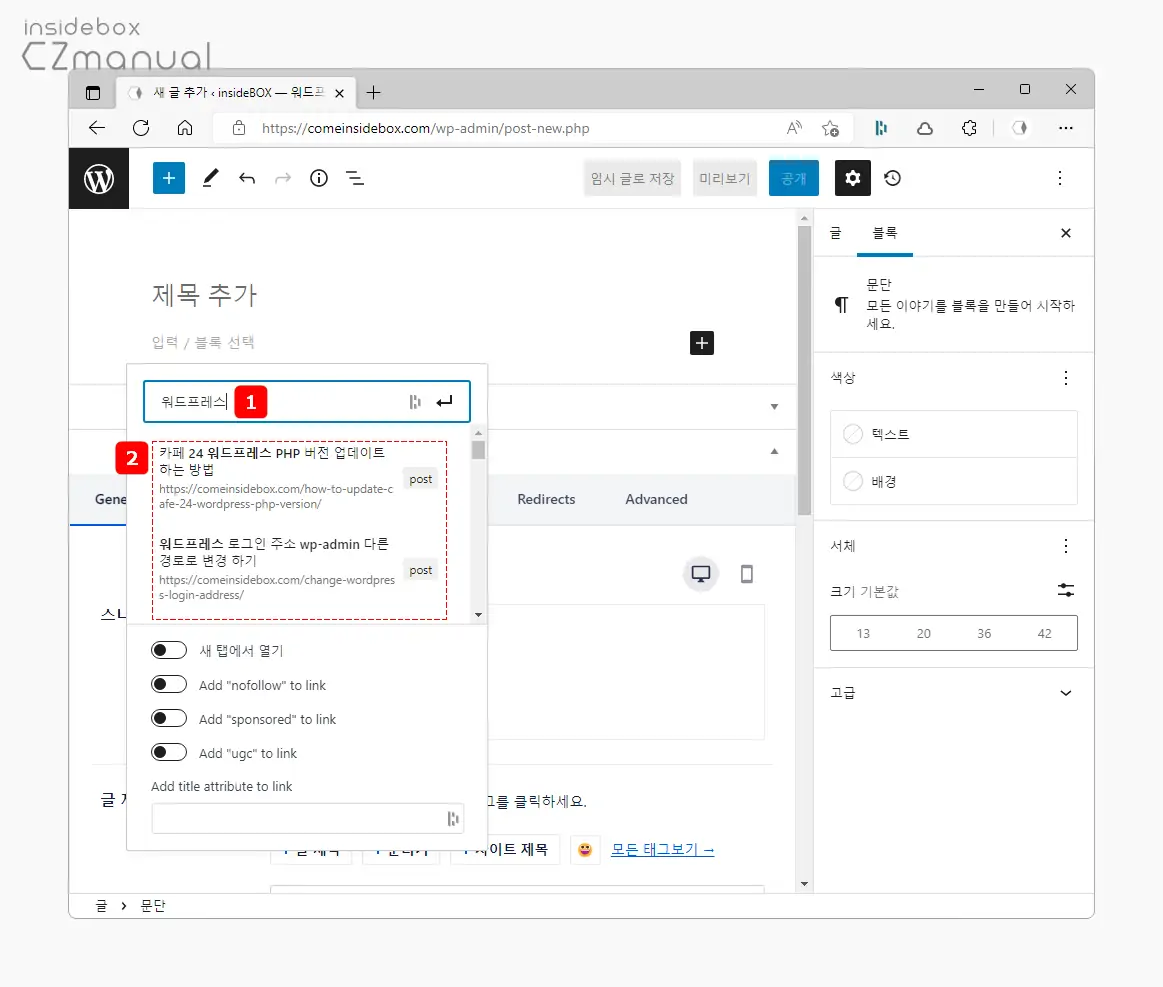The height and width of the screenshot is (987, 1163).
Task: Toggle Add "nofollow" to link
Action: click(x=169, y=684)
